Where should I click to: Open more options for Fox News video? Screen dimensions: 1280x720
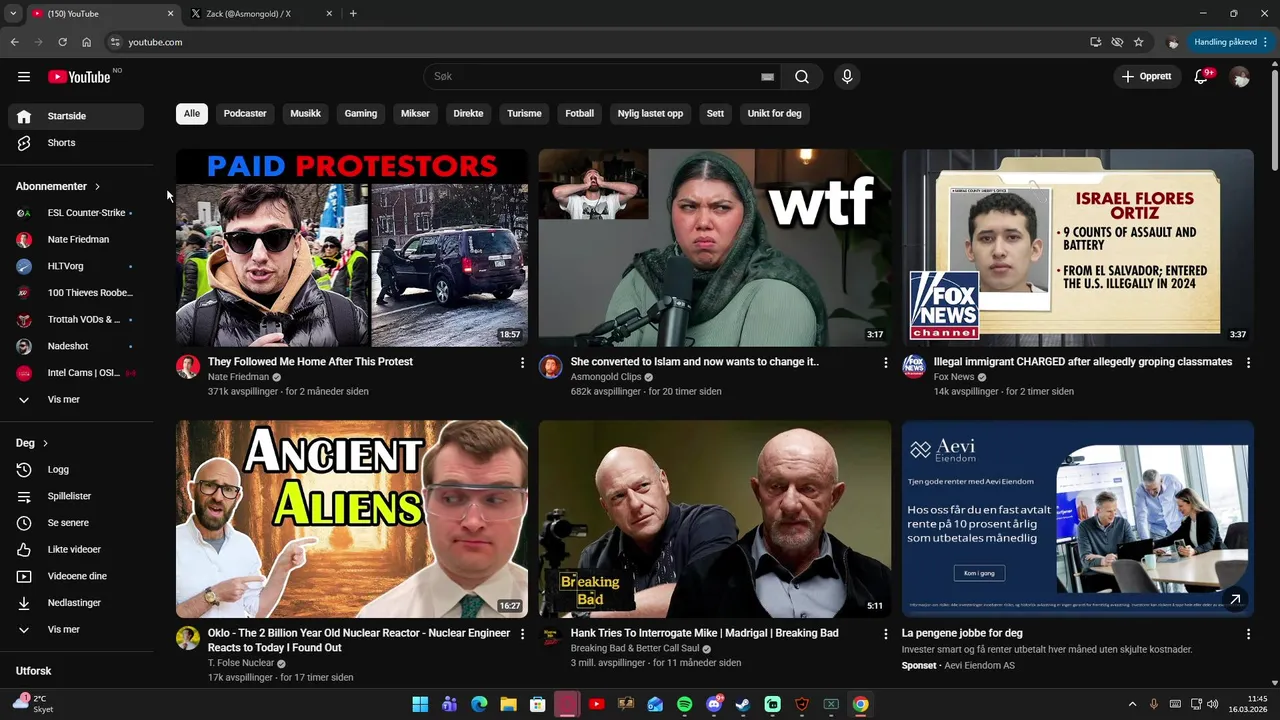[1248, 363]
